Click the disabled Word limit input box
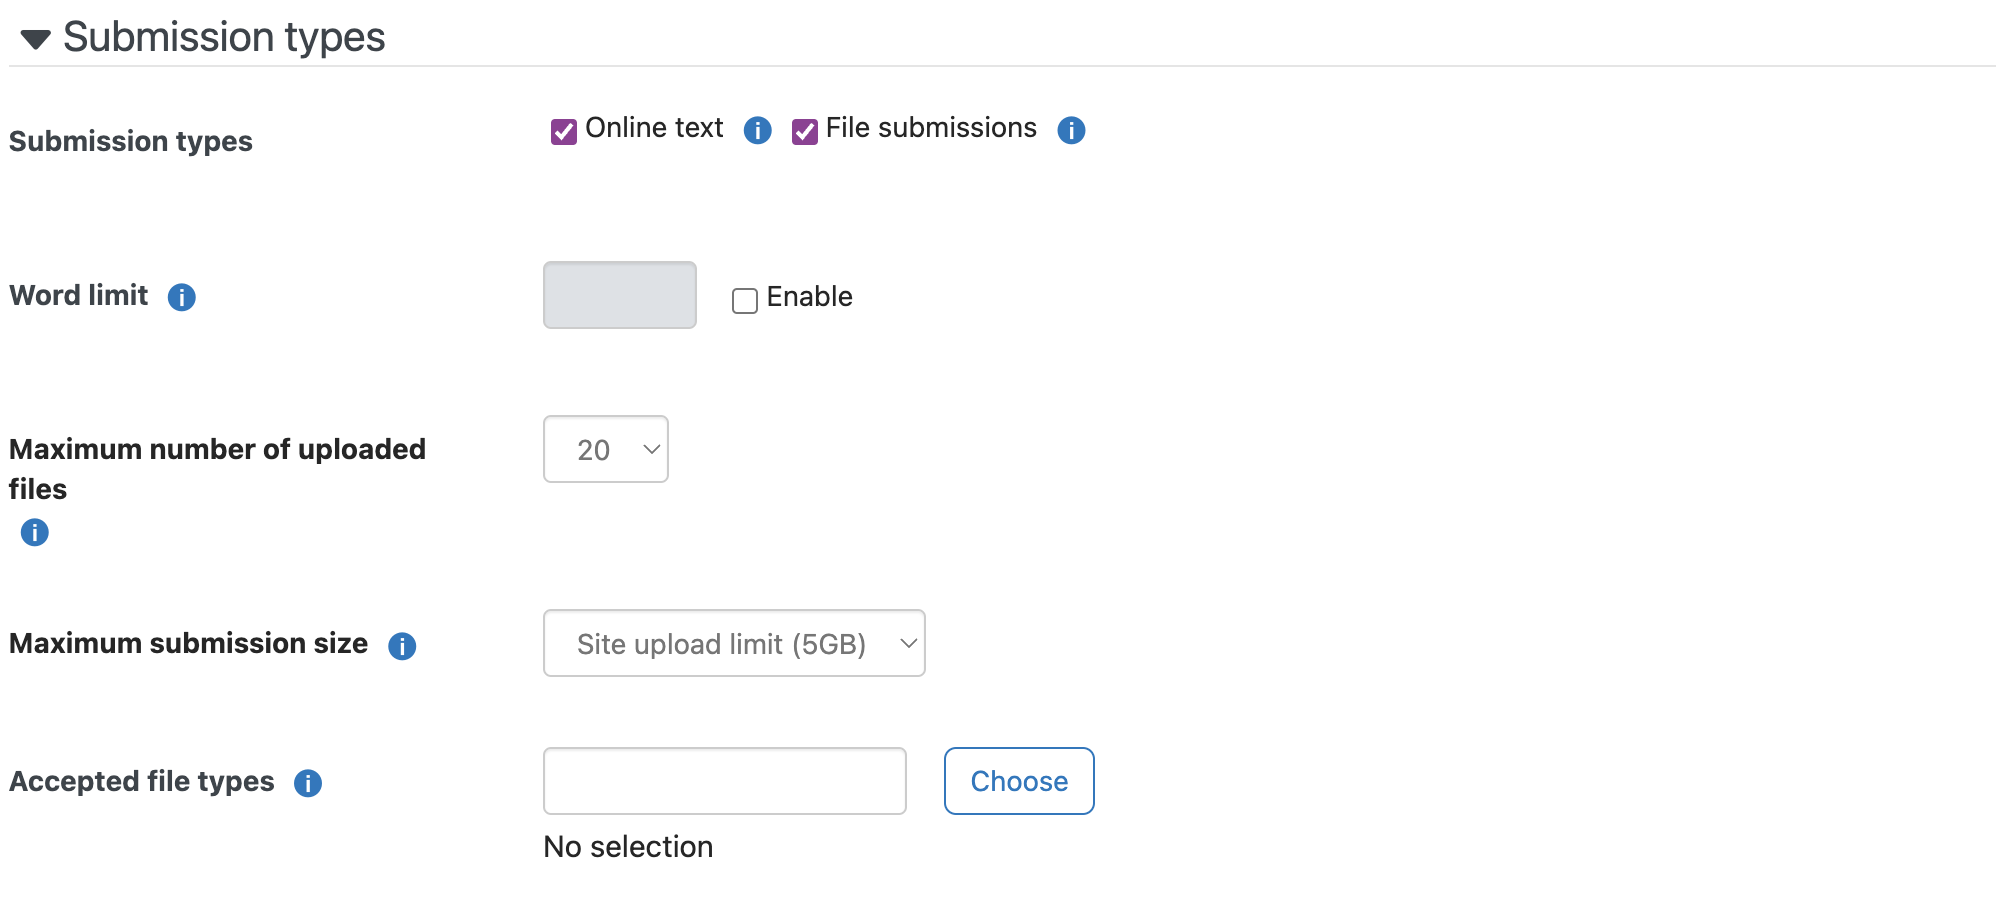The image size is (1996, 908). pyautogui.click(x=620, y=295)
